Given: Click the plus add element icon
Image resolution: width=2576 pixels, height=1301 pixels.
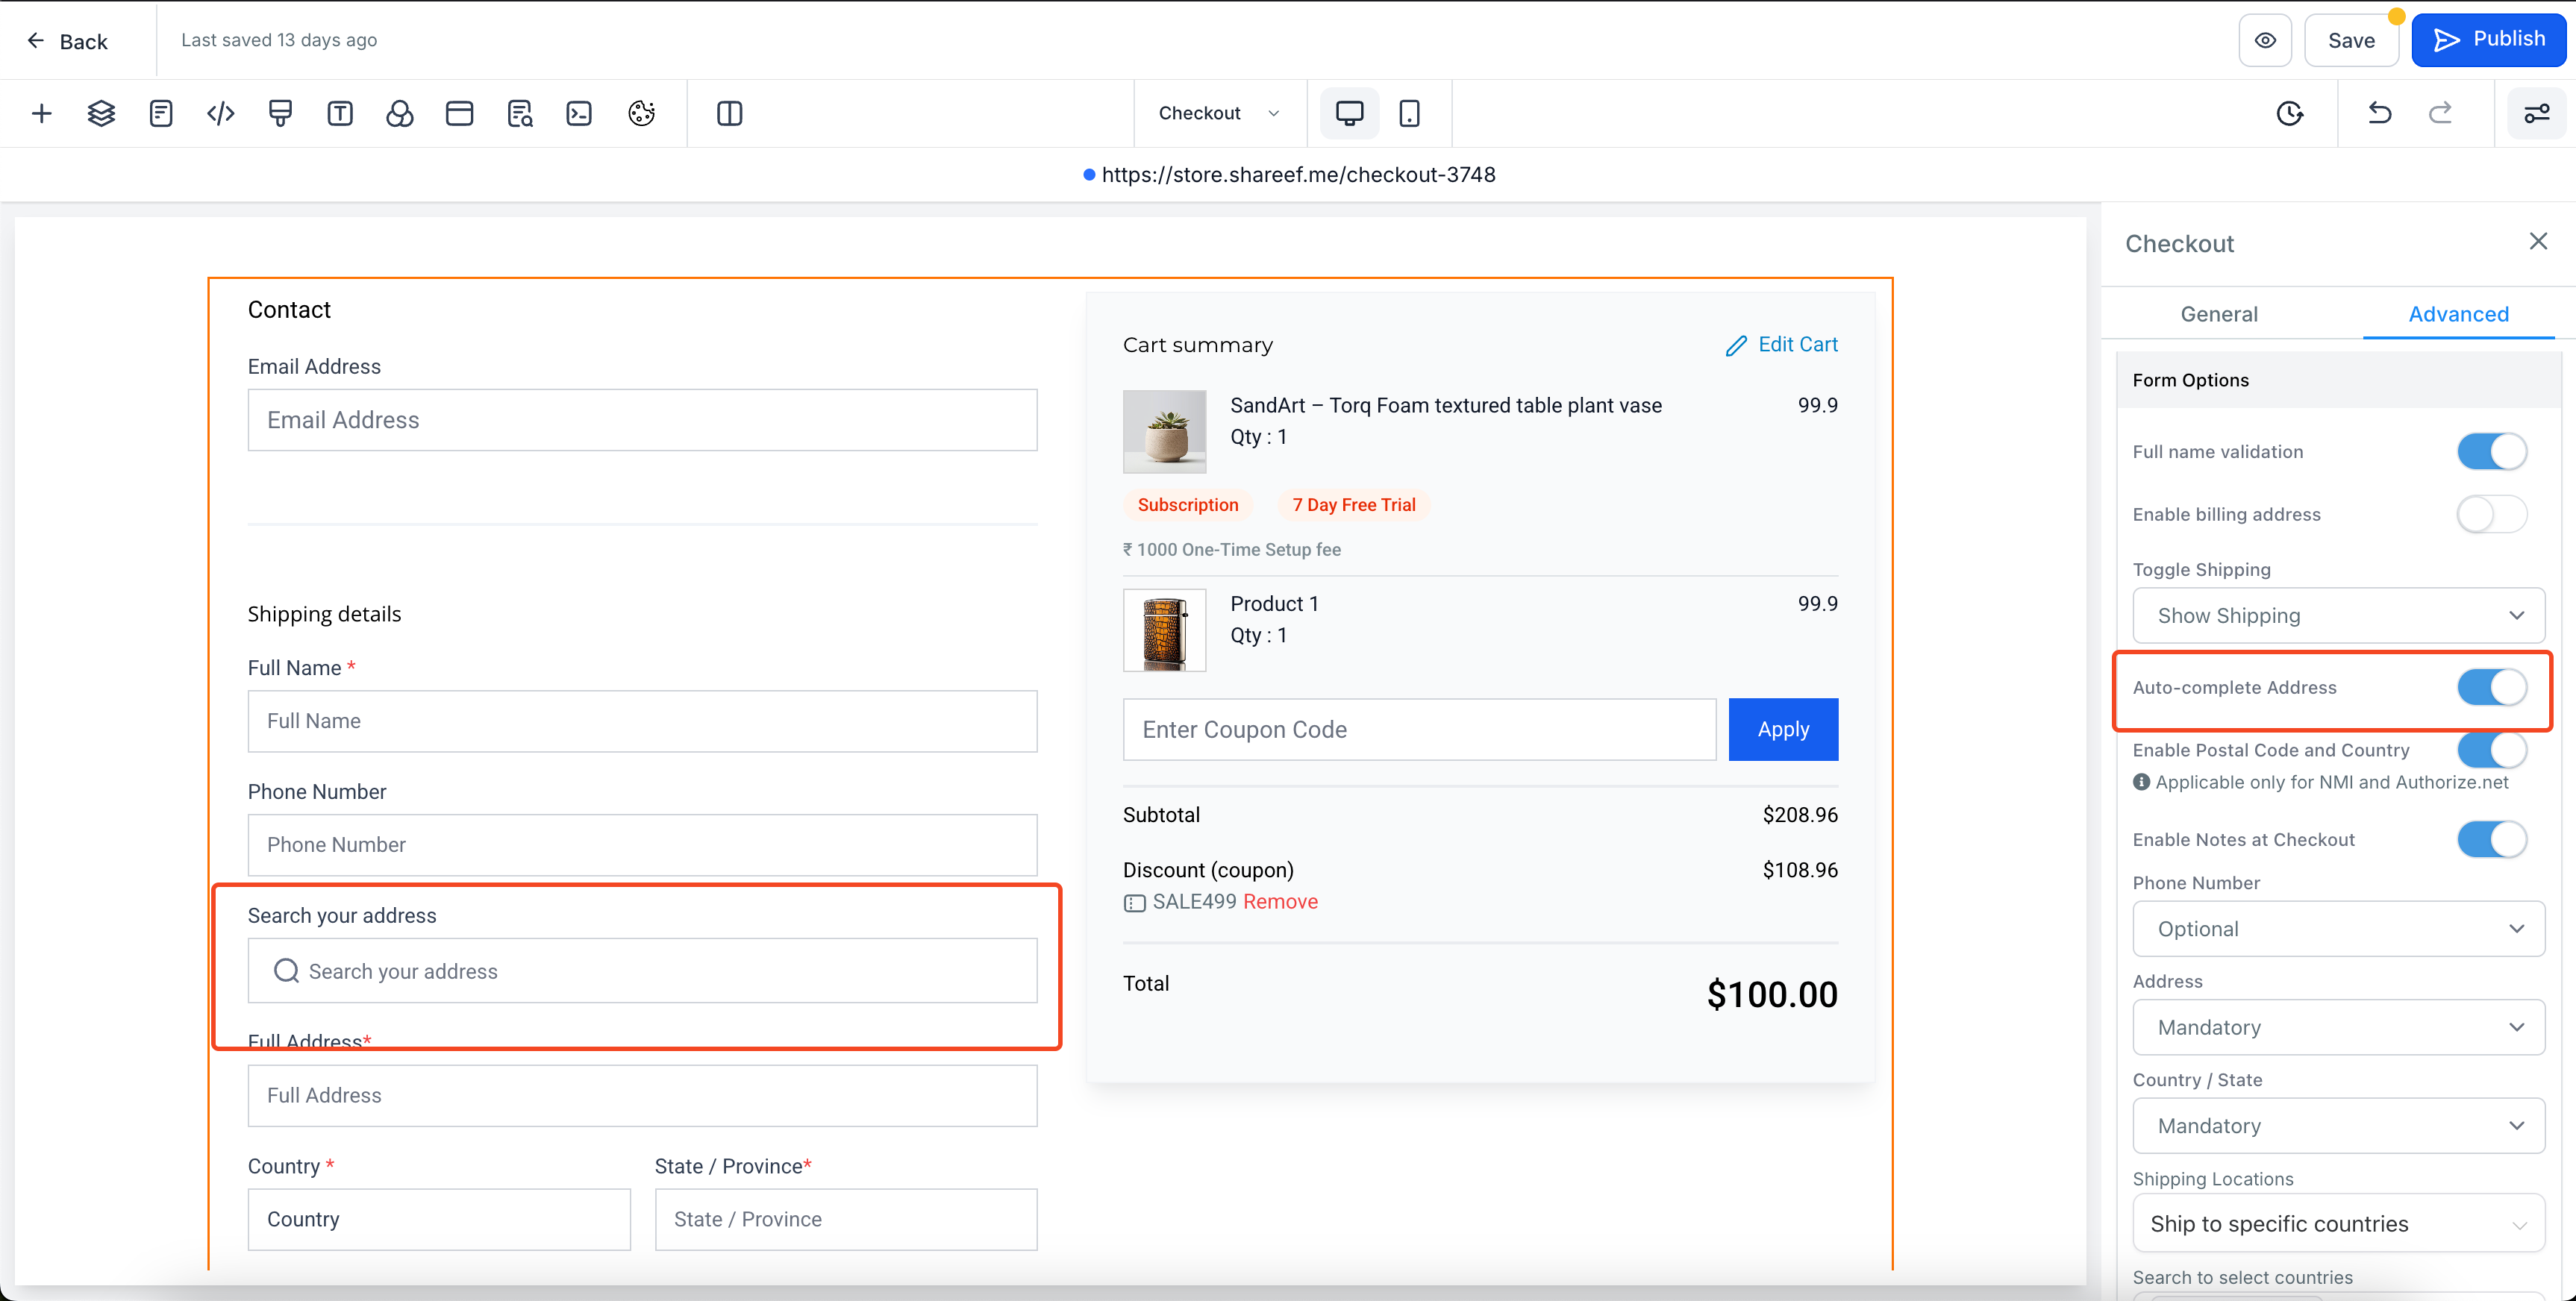Looking at the screenshot, I should pyautogui.click(x=41, y=114).
